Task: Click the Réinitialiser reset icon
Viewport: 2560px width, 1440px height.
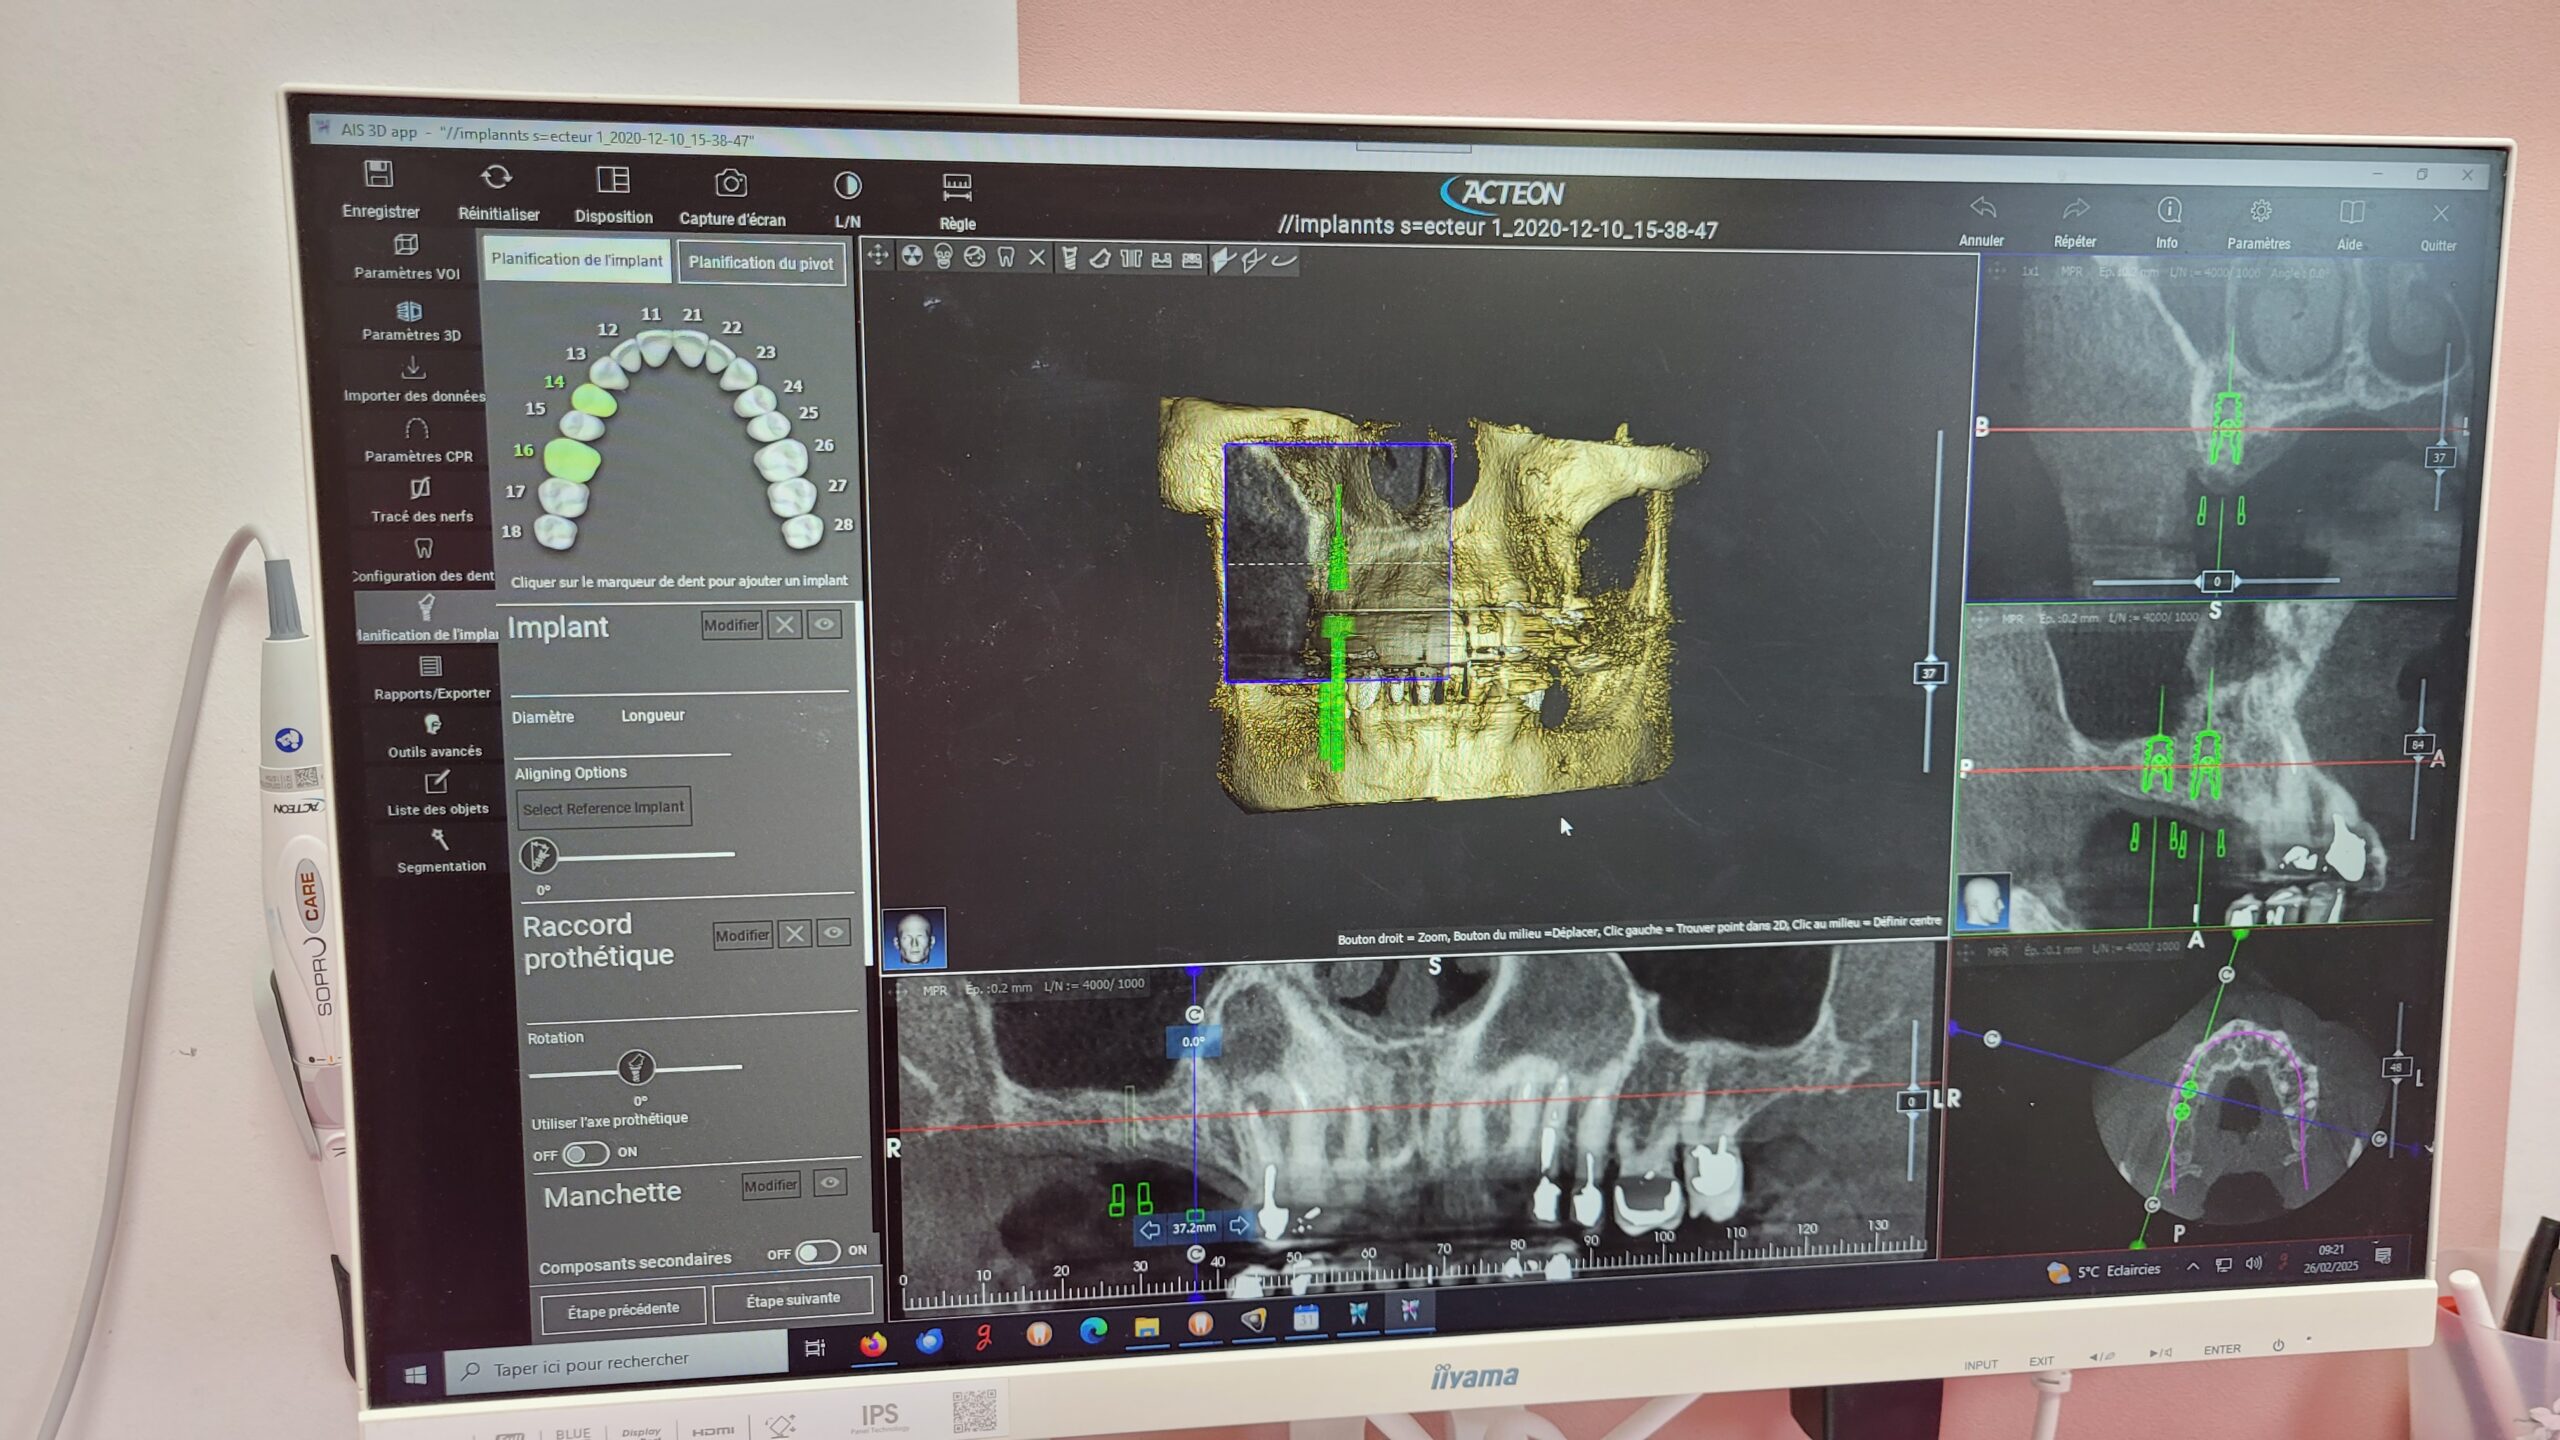Action: coord(497,179)
